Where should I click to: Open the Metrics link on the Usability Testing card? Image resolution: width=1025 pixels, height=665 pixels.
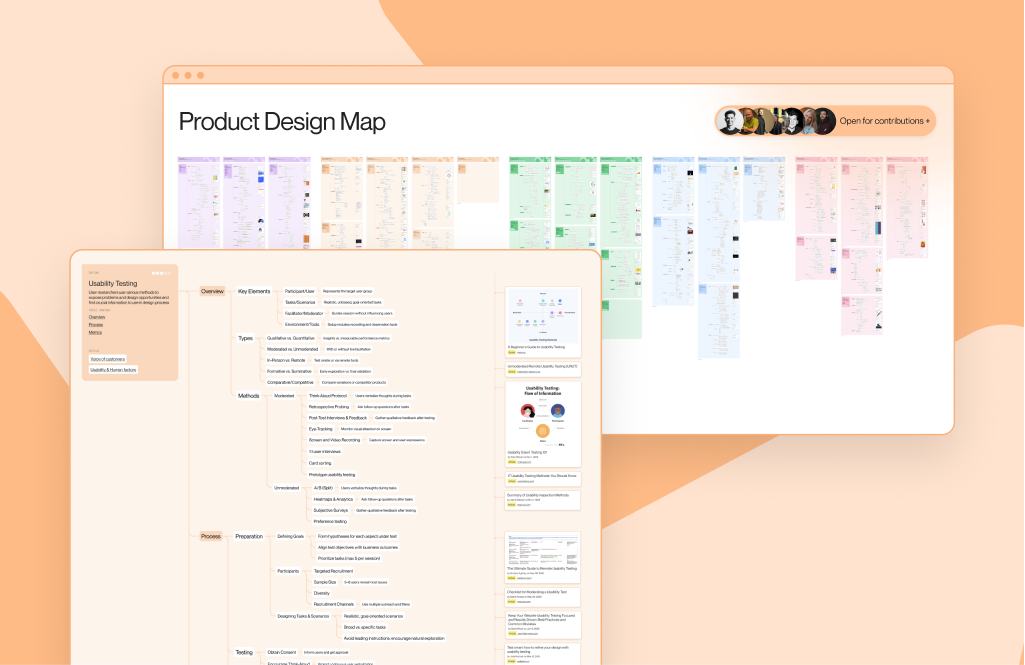click(x=96, y=333)
